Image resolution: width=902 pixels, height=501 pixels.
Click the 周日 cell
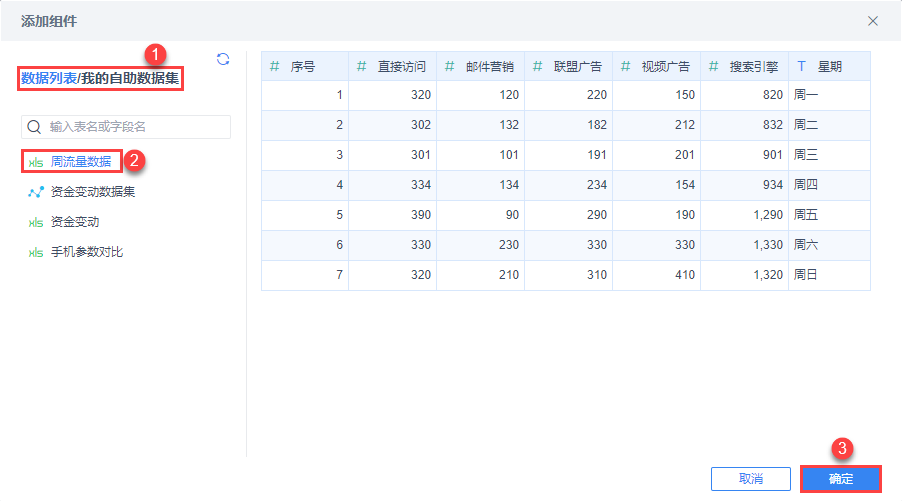[830, 274]
